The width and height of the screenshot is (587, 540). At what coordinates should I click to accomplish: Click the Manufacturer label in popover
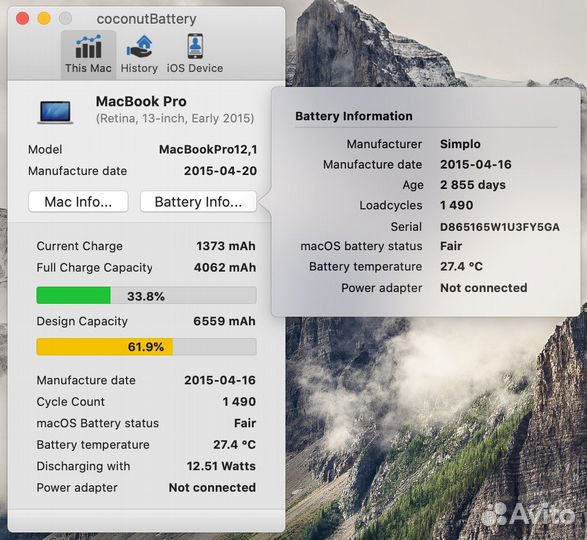click(x=384, y=144)
